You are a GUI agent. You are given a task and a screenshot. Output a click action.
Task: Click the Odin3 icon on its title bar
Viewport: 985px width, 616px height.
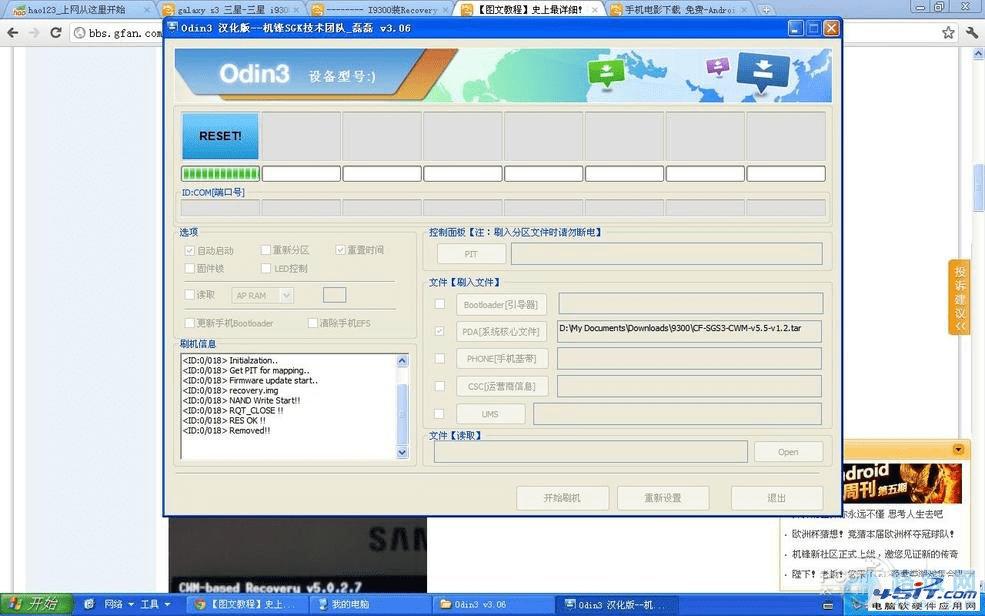point(172,29)
